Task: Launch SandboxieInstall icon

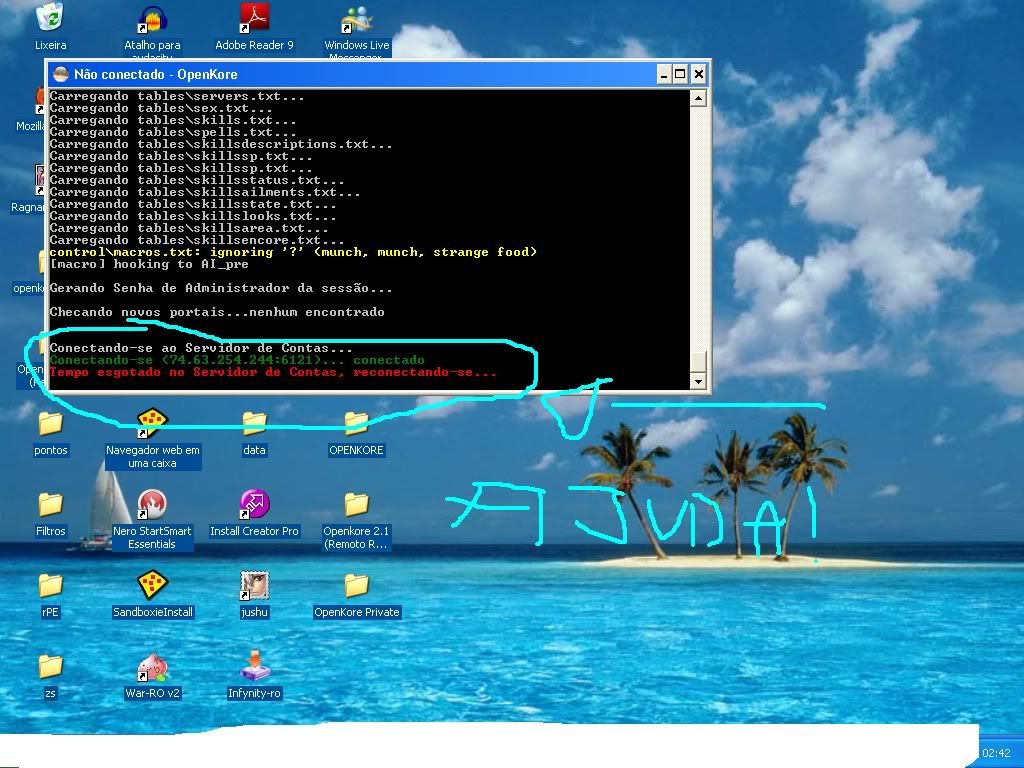Action: click(152, 586)
